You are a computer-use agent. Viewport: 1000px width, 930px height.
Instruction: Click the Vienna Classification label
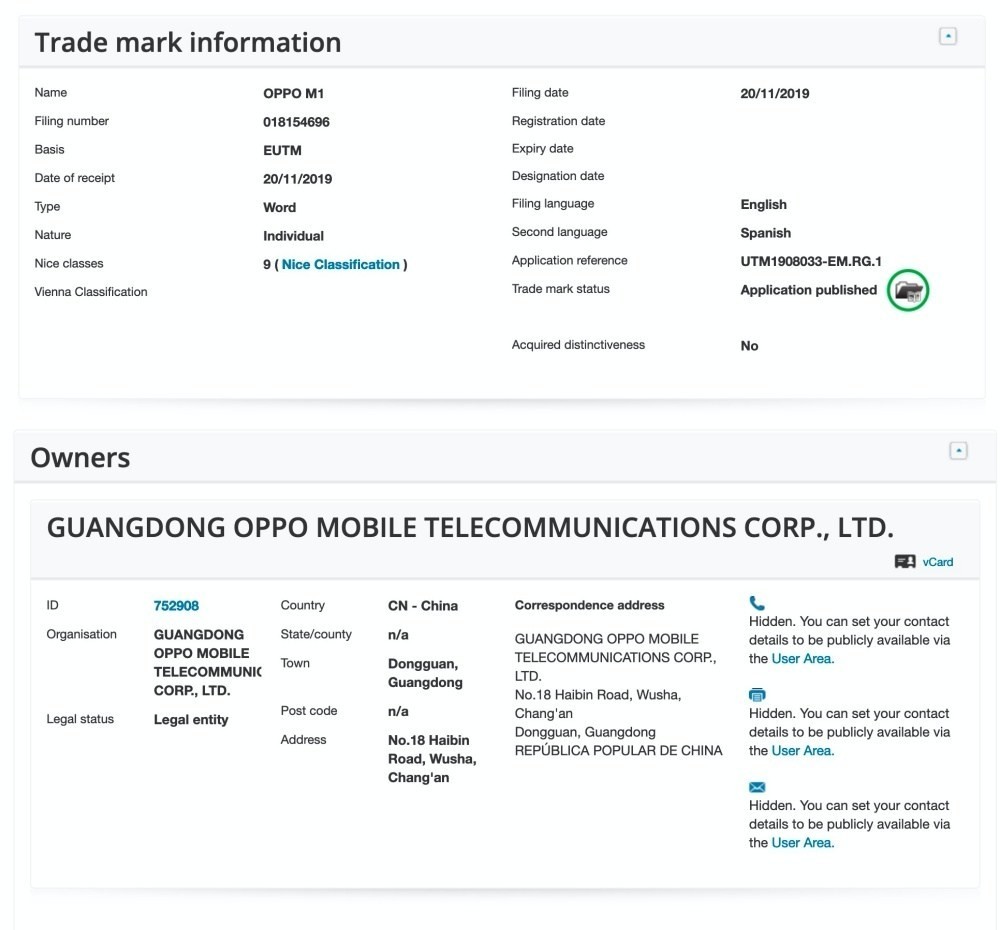pyautogui.click(x=91, y=292)
